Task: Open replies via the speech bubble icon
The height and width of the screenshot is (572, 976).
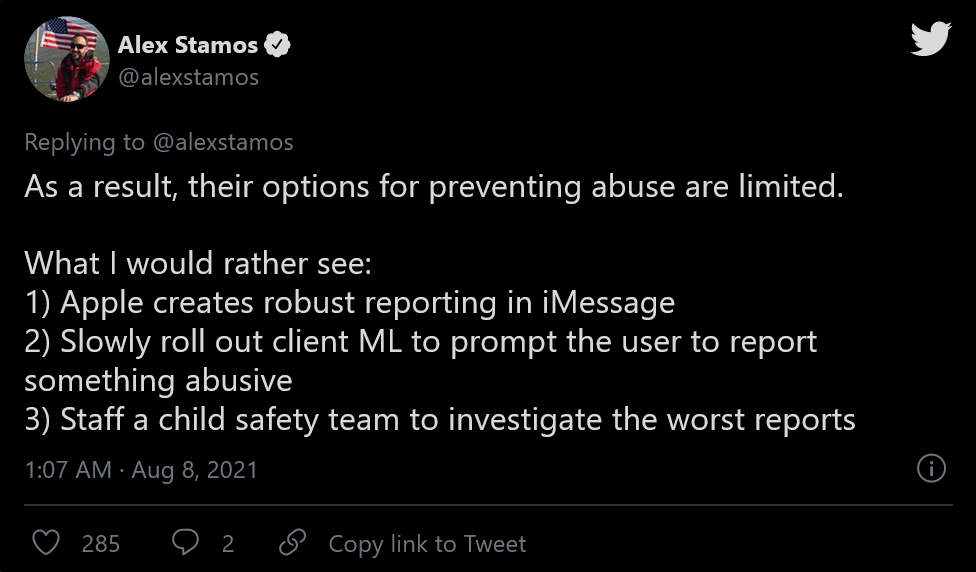Action: (185, 542)
